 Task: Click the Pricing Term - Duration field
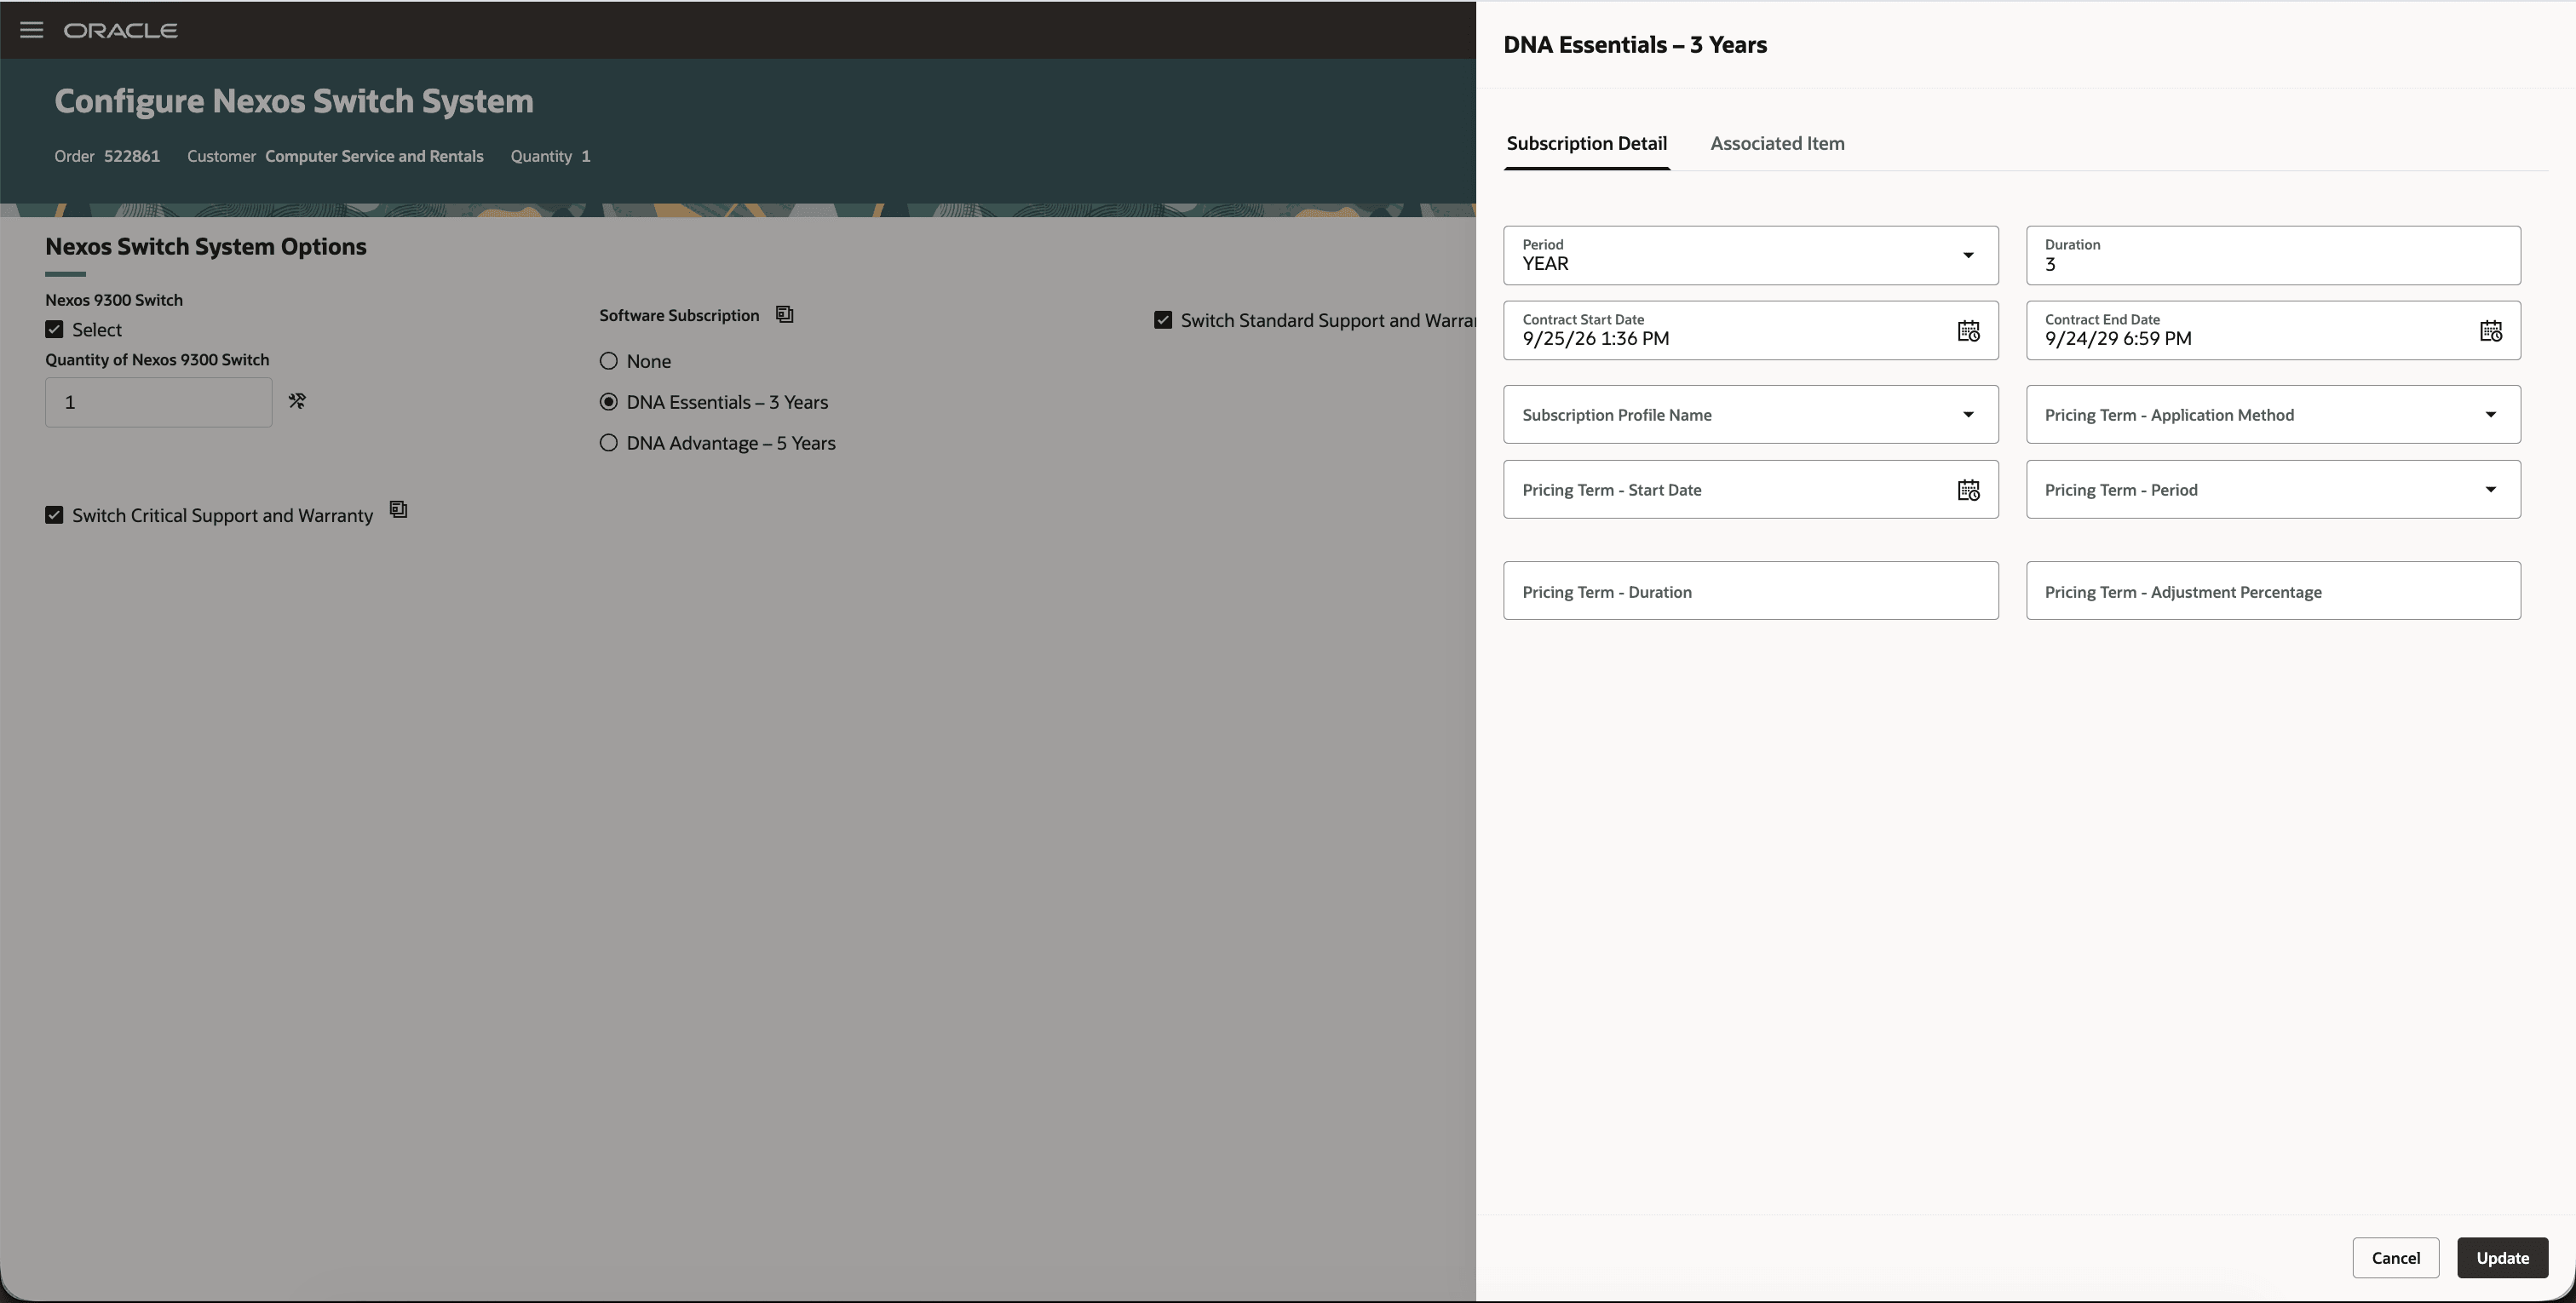pyautogui.click(x=1750, y=591)
